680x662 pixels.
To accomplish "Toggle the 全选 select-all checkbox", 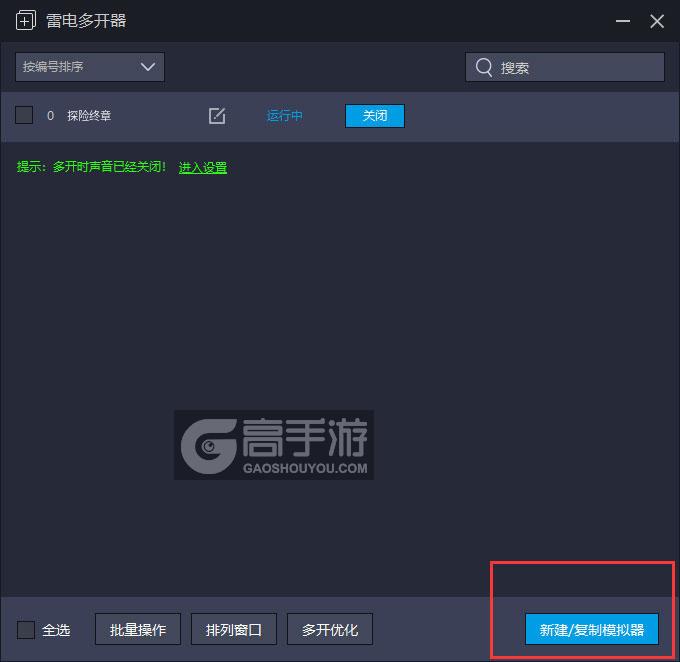I will coord(26,629).
